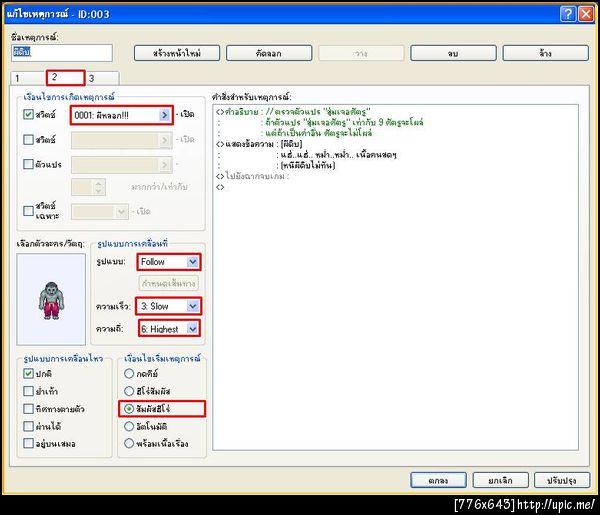Enable the ย่ำเท้า (stop animation) checkbox

click(28, 391)
